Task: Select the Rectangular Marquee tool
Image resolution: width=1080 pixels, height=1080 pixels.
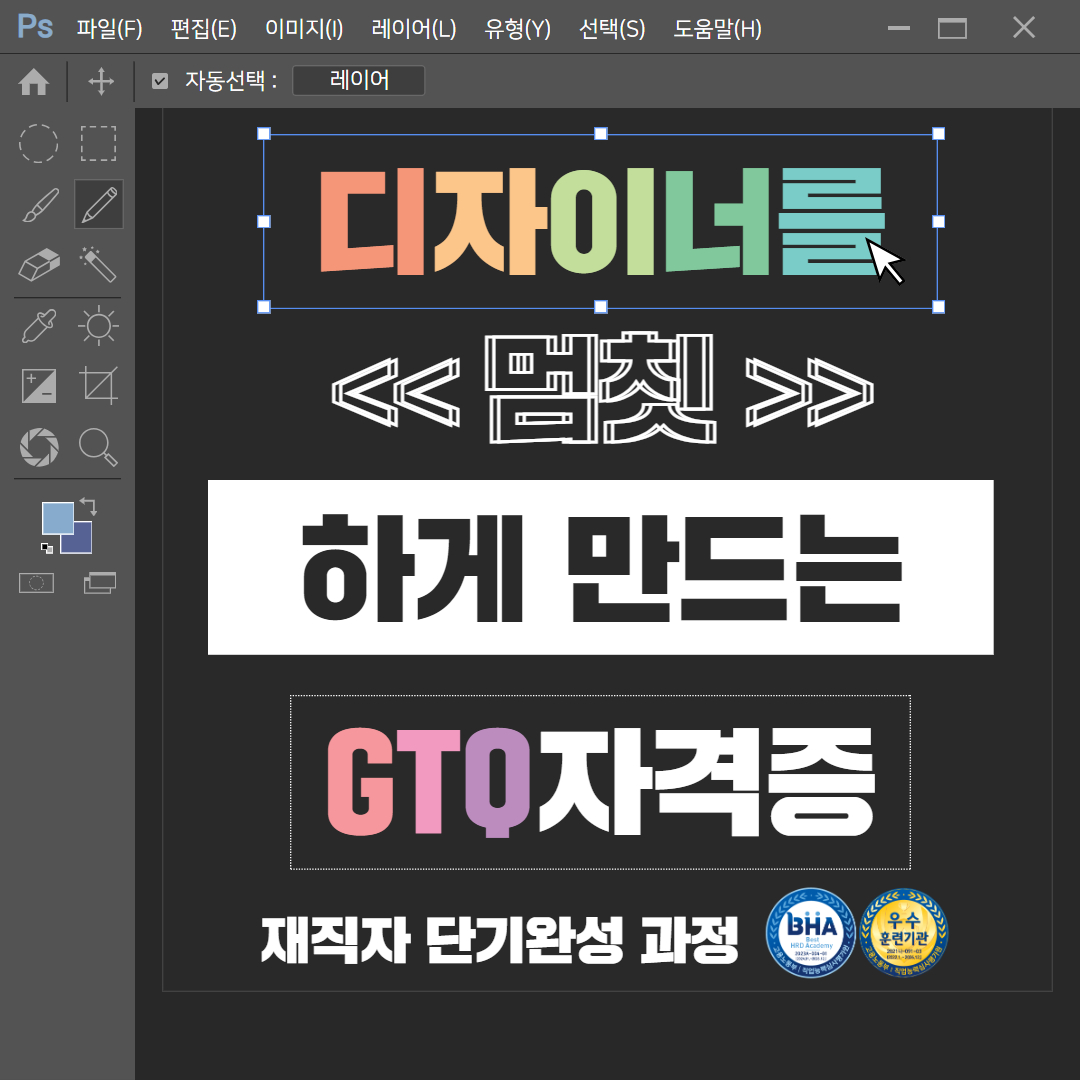Action: 98,143
